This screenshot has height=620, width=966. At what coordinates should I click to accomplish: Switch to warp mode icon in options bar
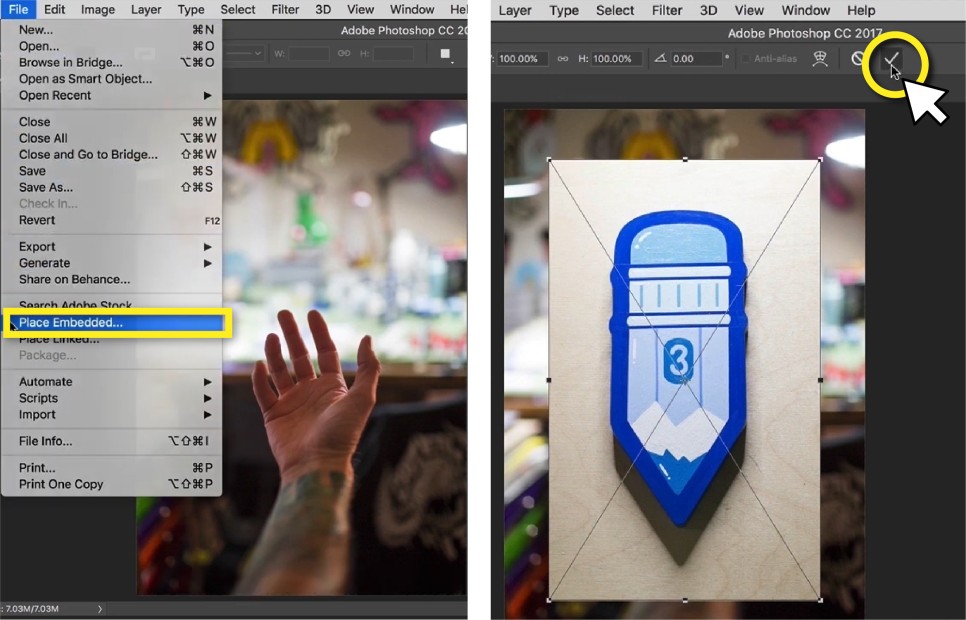point(819,59)
